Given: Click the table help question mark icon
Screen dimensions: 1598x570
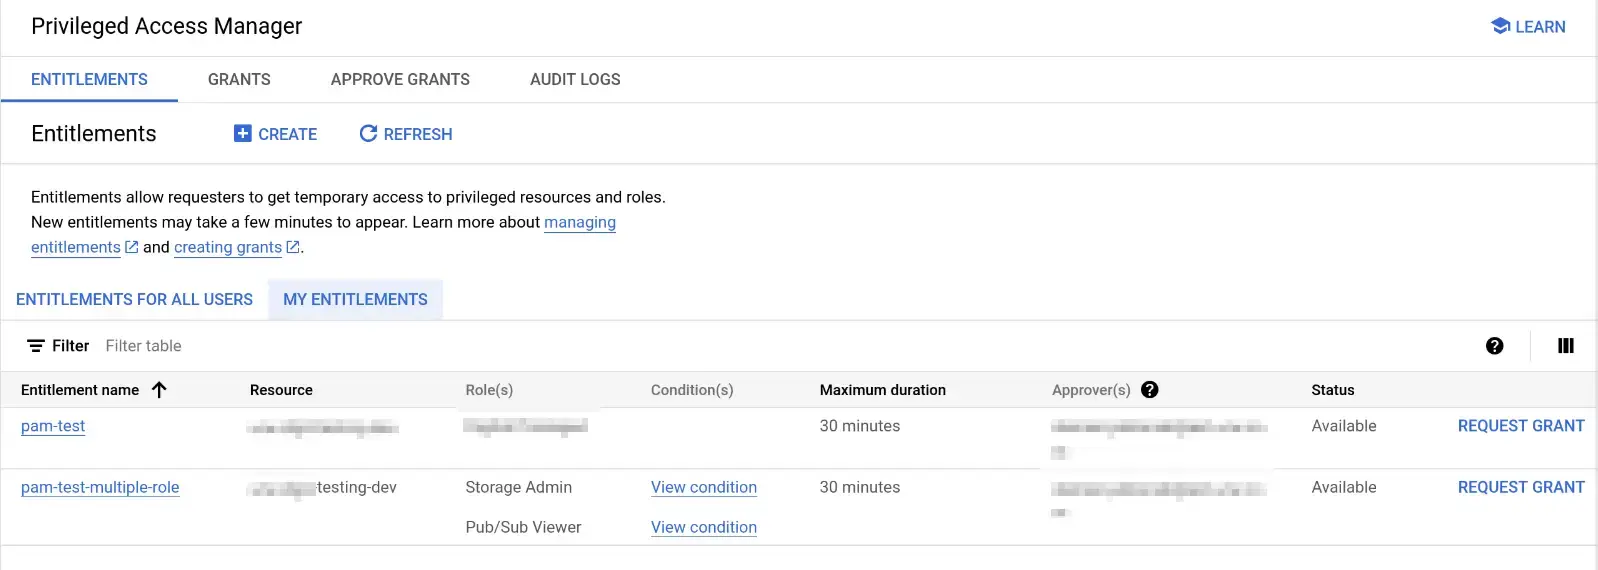Looking at the screenshot, I should 1494,346.
